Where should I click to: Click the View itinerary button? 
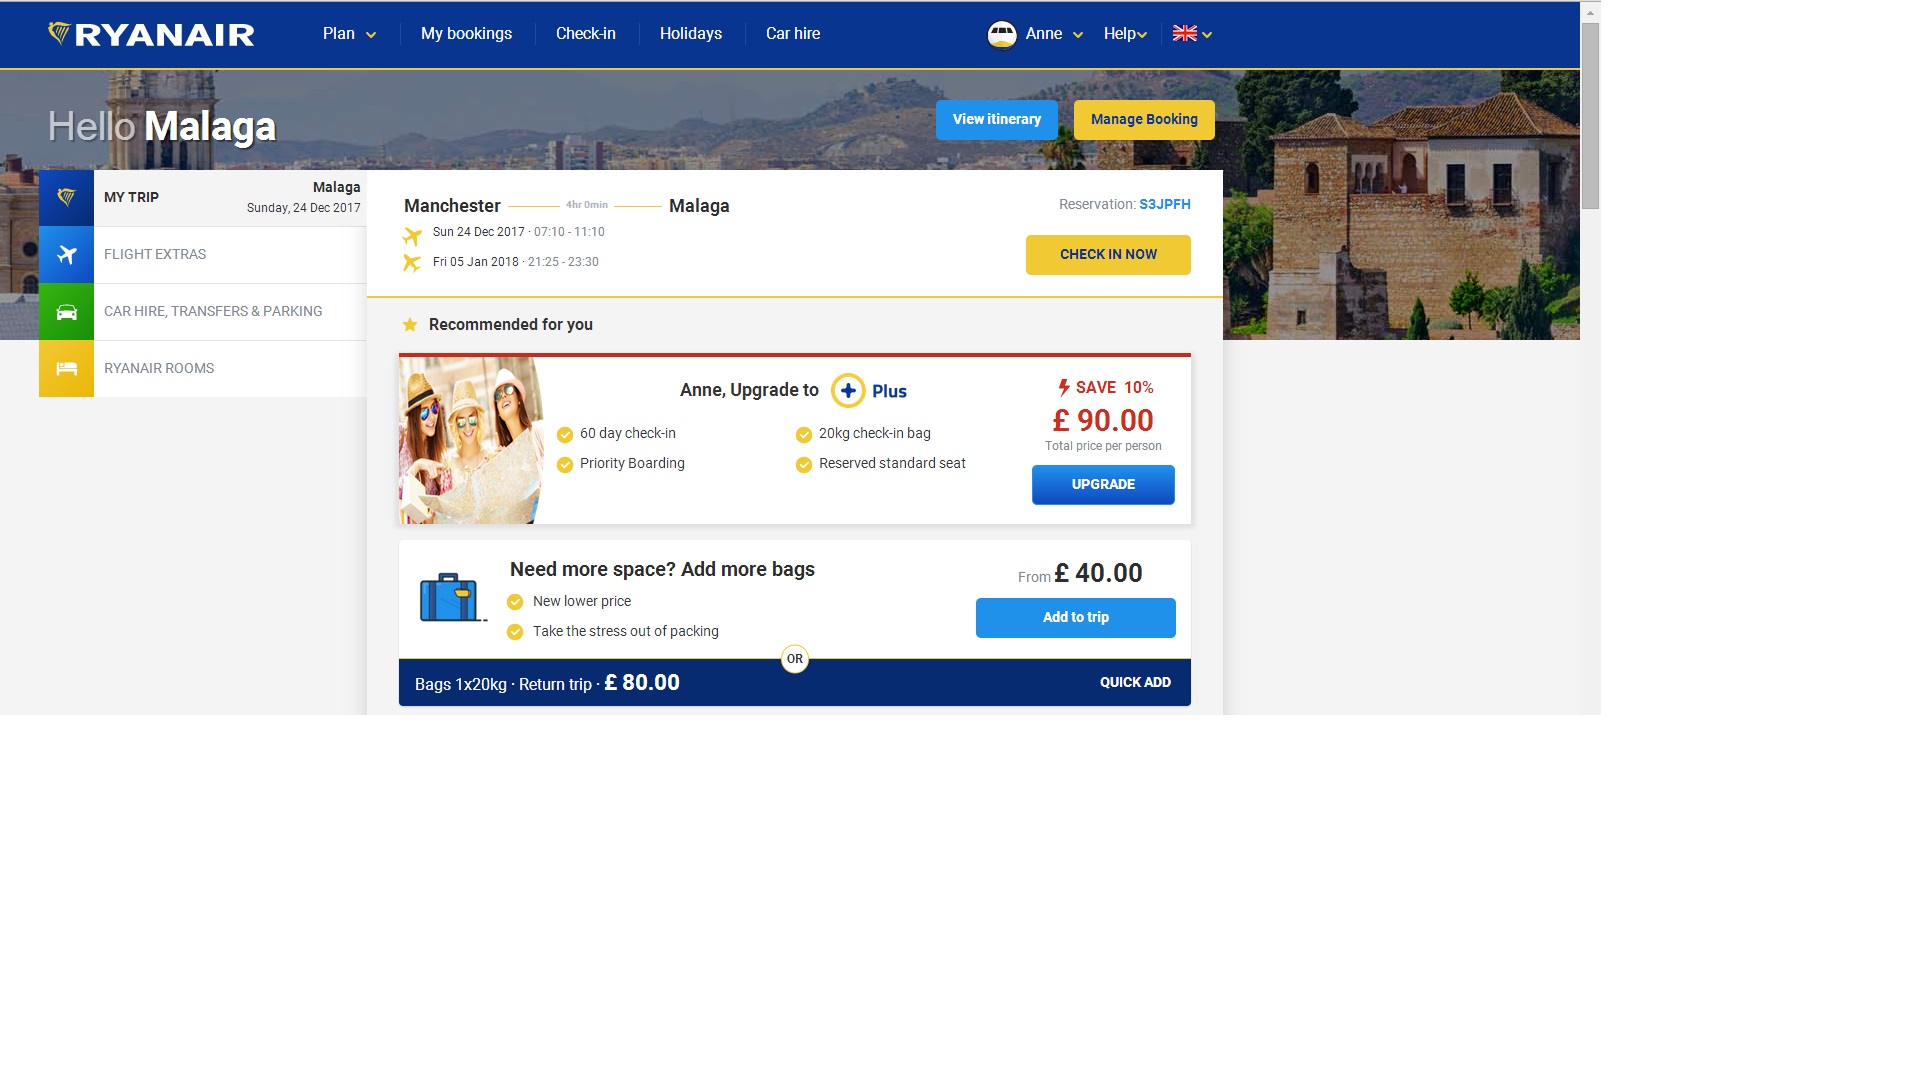(x=997, y=120)
